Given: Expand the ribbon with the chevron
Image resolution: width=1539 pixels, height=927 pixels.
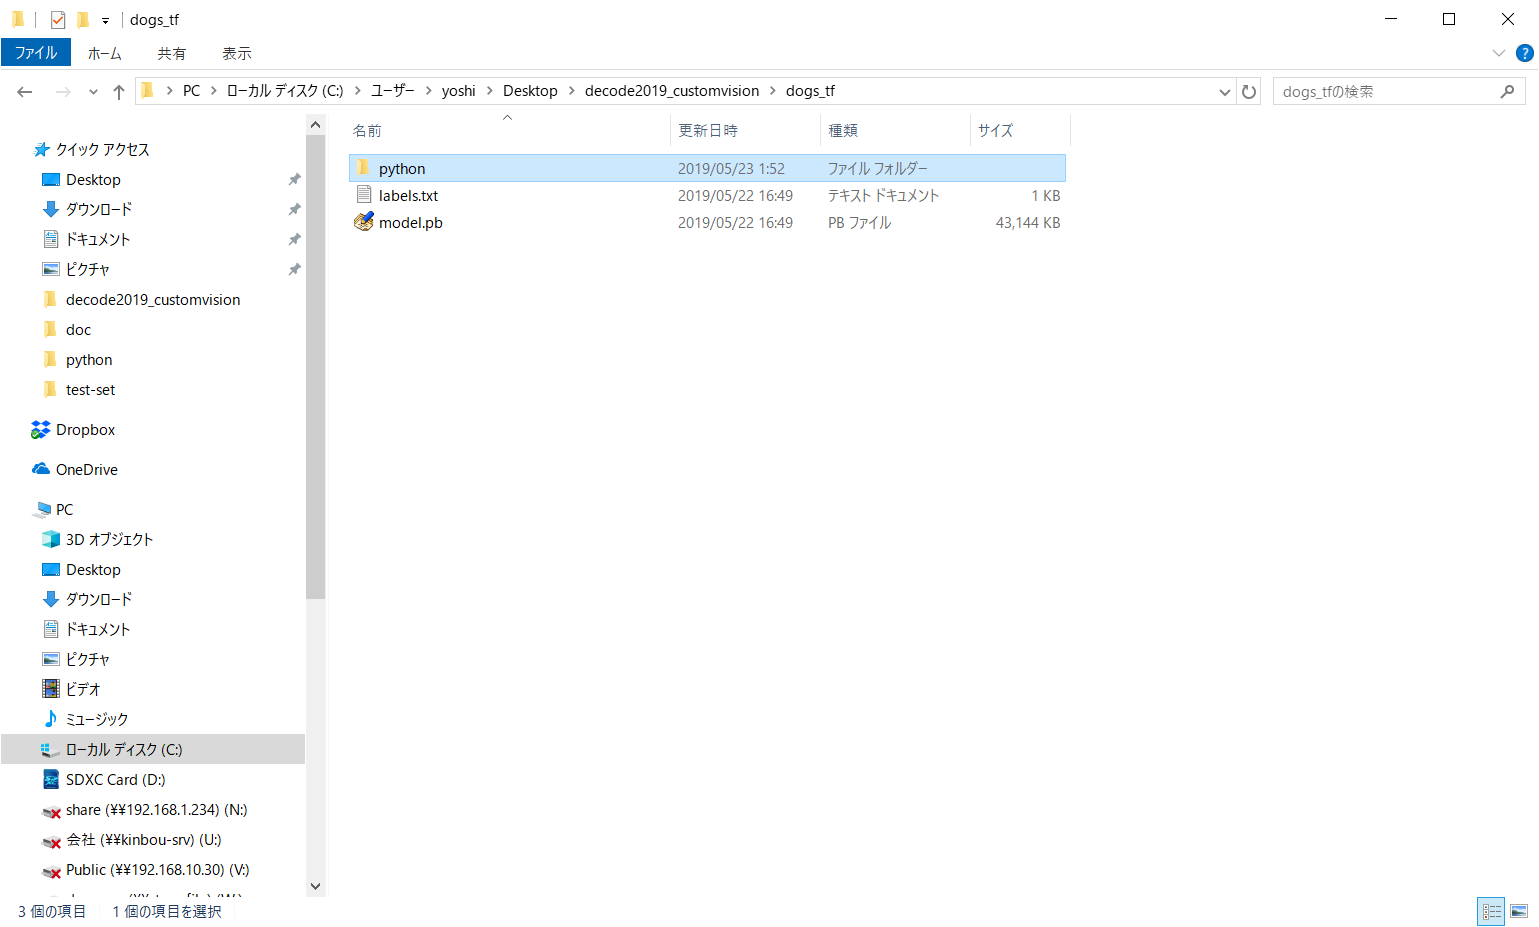Looking at the screenshot, I should pyautogui.click(x=1498, y=53).
